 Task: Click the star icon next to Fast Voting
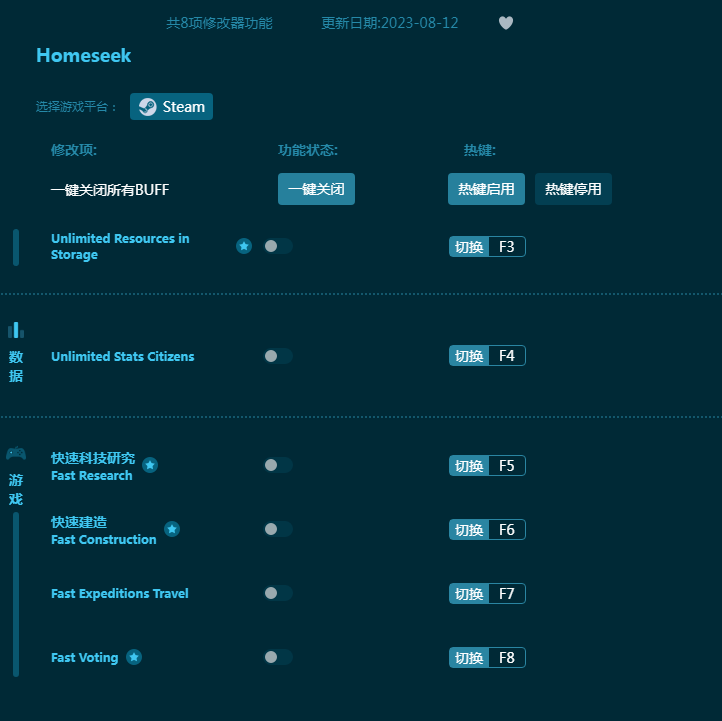pyautogui.click(x=134, y=657)
